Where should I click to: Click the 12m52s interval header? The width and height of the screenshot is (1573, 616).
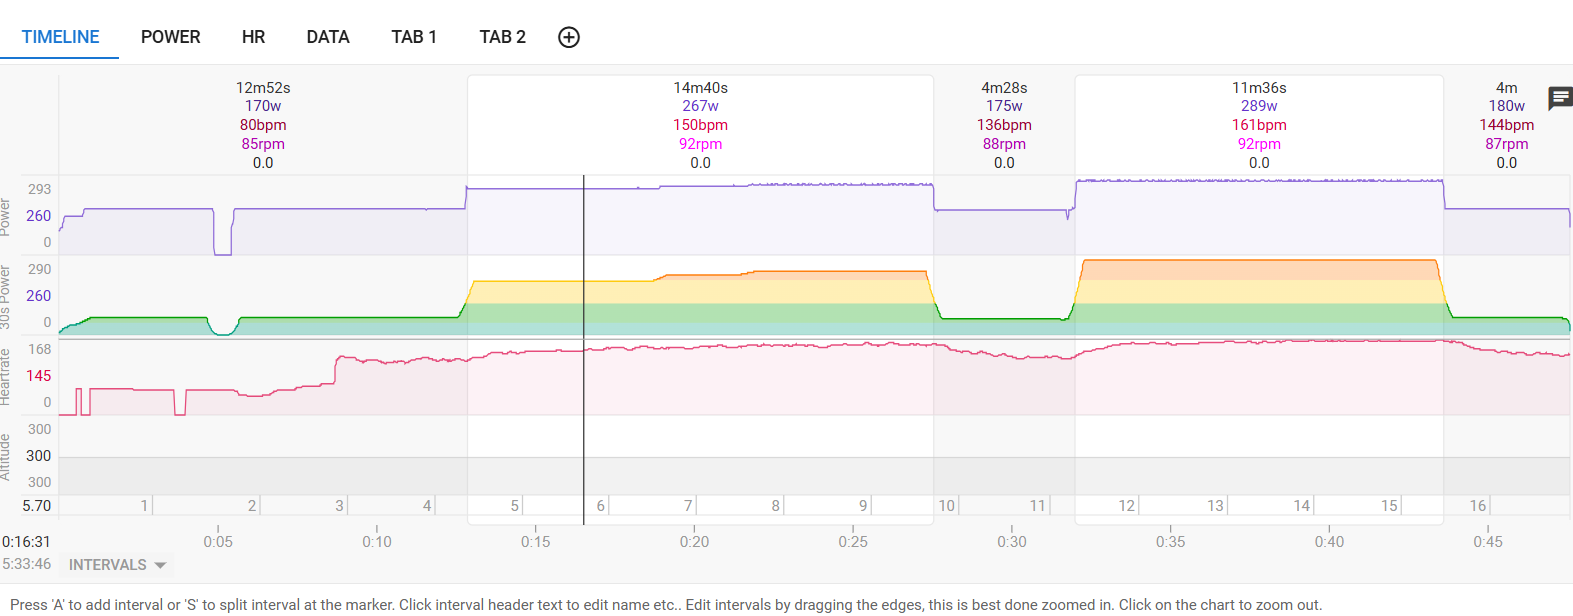click(263, 88)
